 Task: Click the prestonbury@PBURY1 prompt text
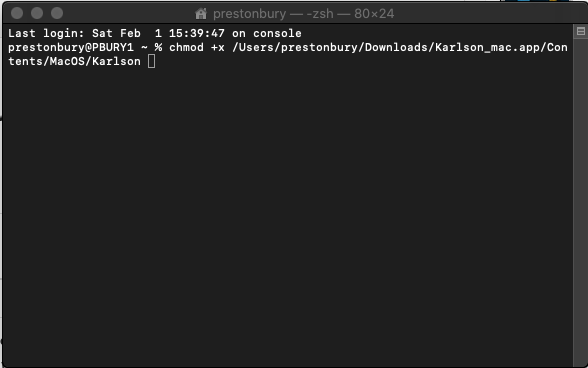(x=71, y=48)
